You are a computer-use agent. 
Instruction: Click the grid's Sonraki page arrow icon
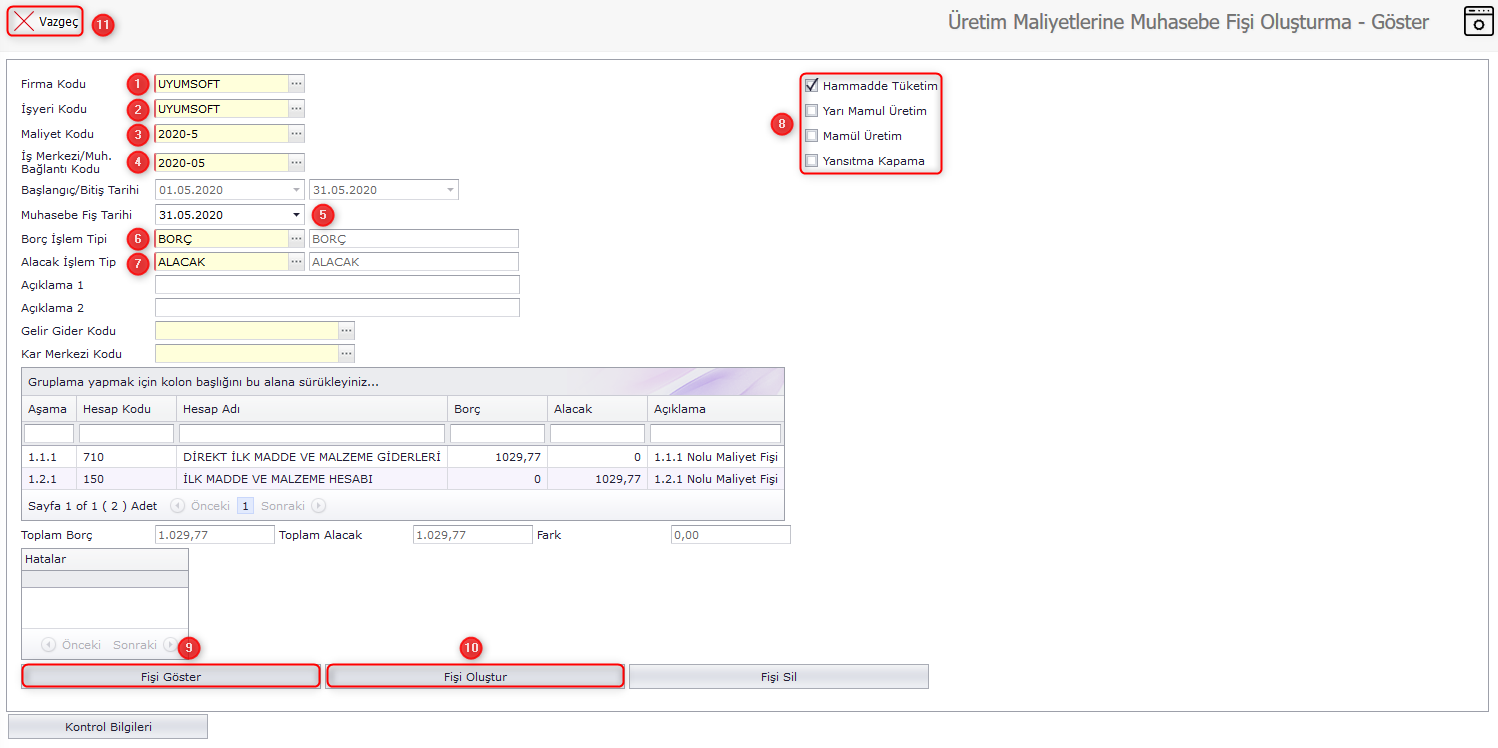point(318,506)
